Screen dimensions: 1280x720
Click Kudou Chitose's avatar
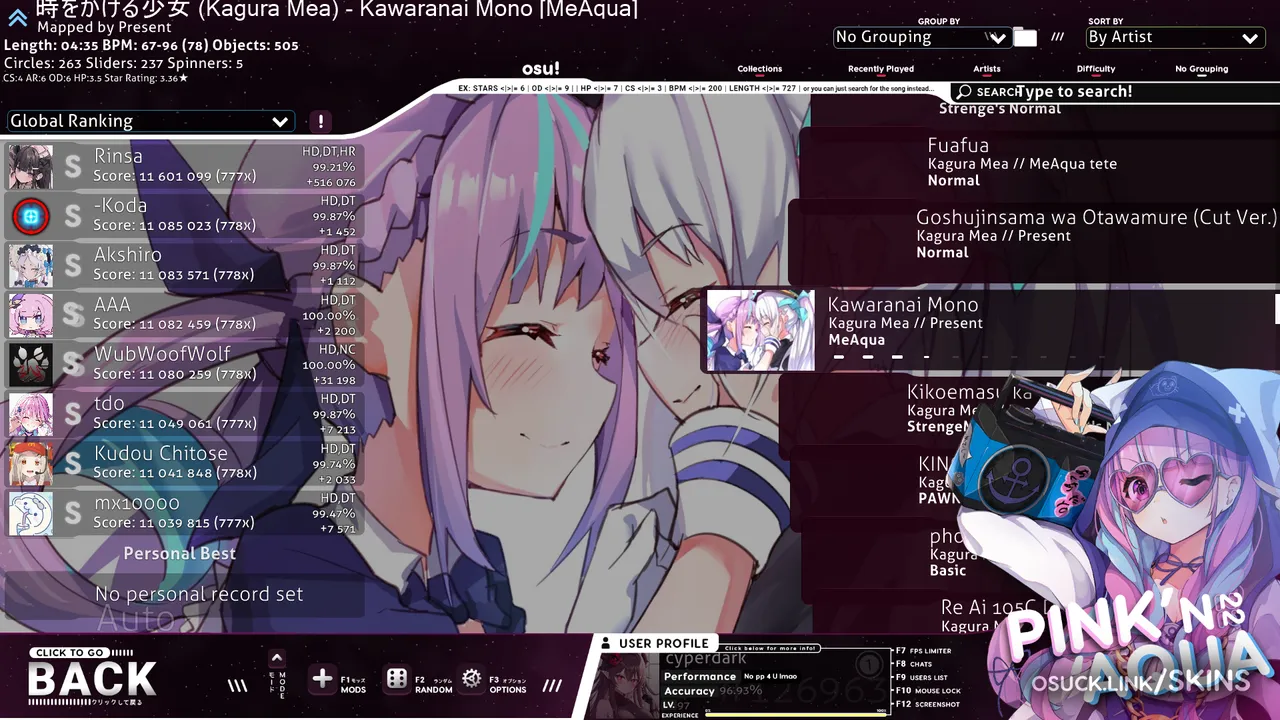pos(31,463)
